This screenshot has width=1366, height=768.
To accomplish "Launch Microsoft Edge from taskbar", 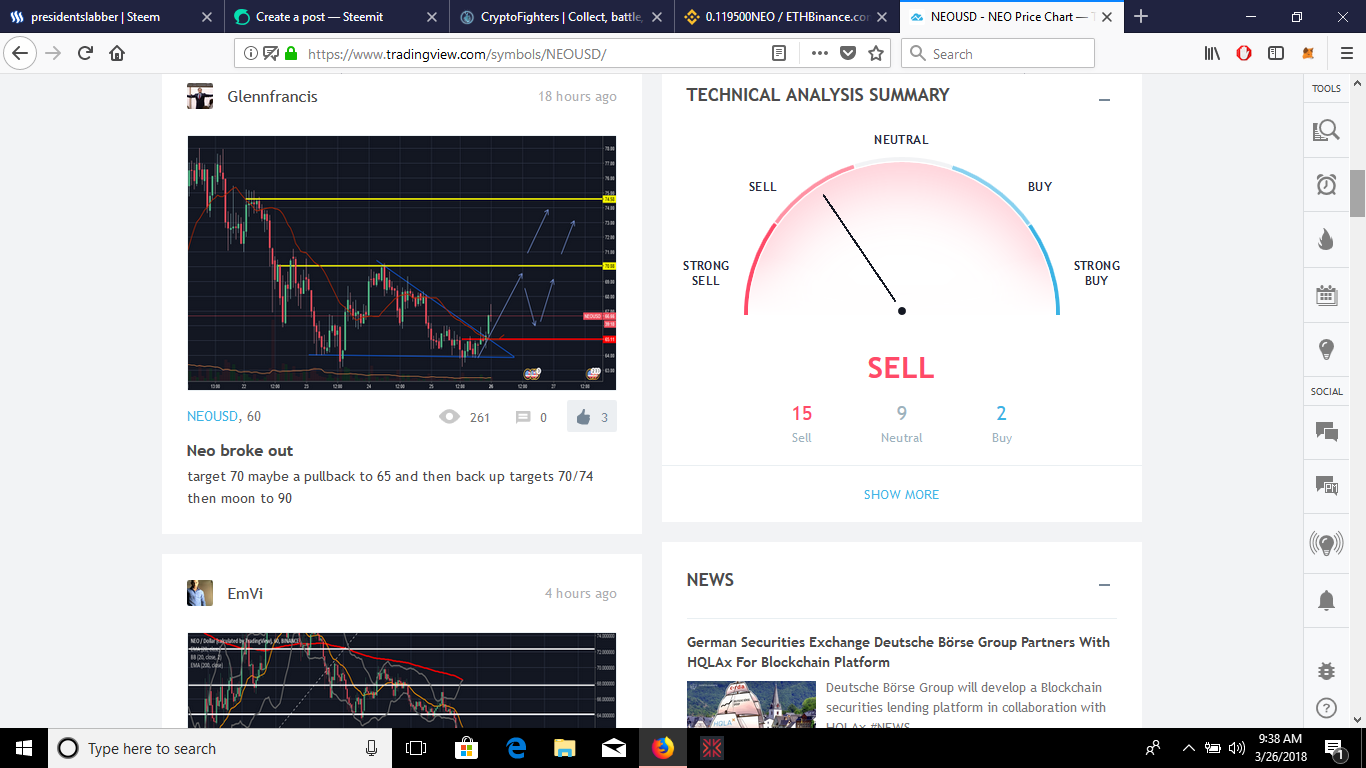I will (x=516, y=748).
